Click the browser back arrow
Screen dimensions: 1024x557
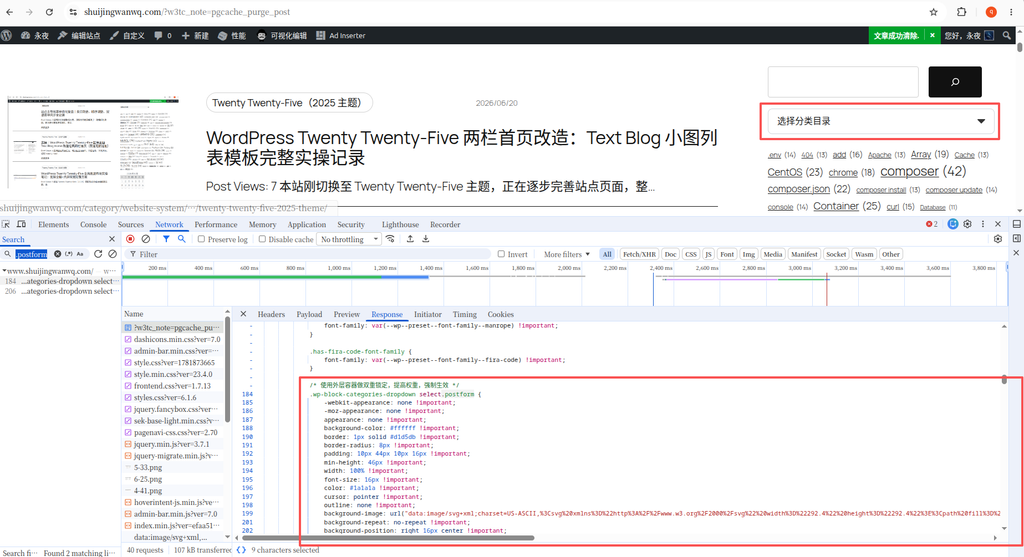click(x=9, y=12)
